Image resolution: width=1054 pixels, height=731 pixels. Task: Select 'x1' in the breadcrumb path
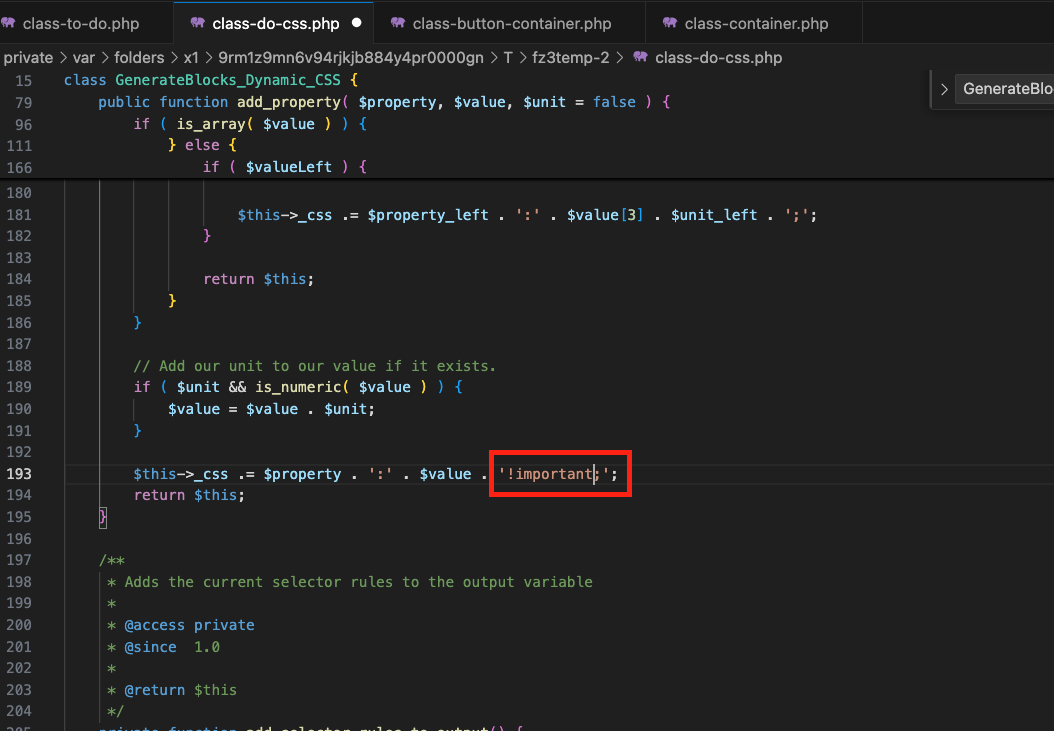(x=191, y=58)
